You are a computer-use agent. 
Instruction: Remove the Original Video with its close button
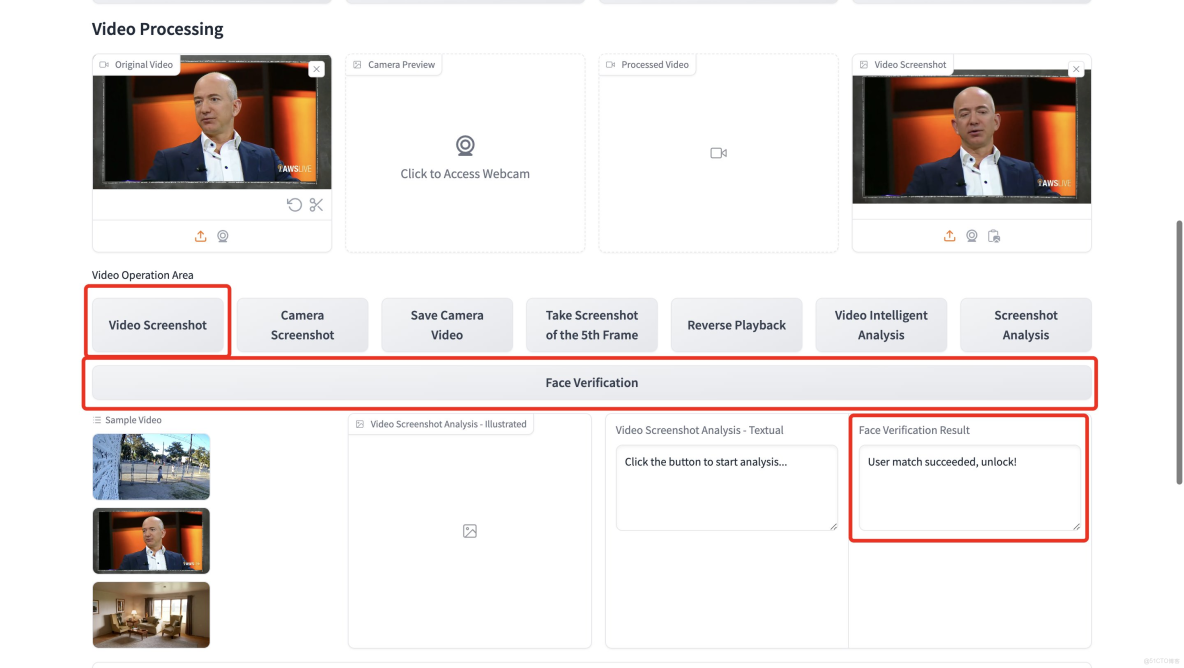pyautogui.click(x=317, y=68)
